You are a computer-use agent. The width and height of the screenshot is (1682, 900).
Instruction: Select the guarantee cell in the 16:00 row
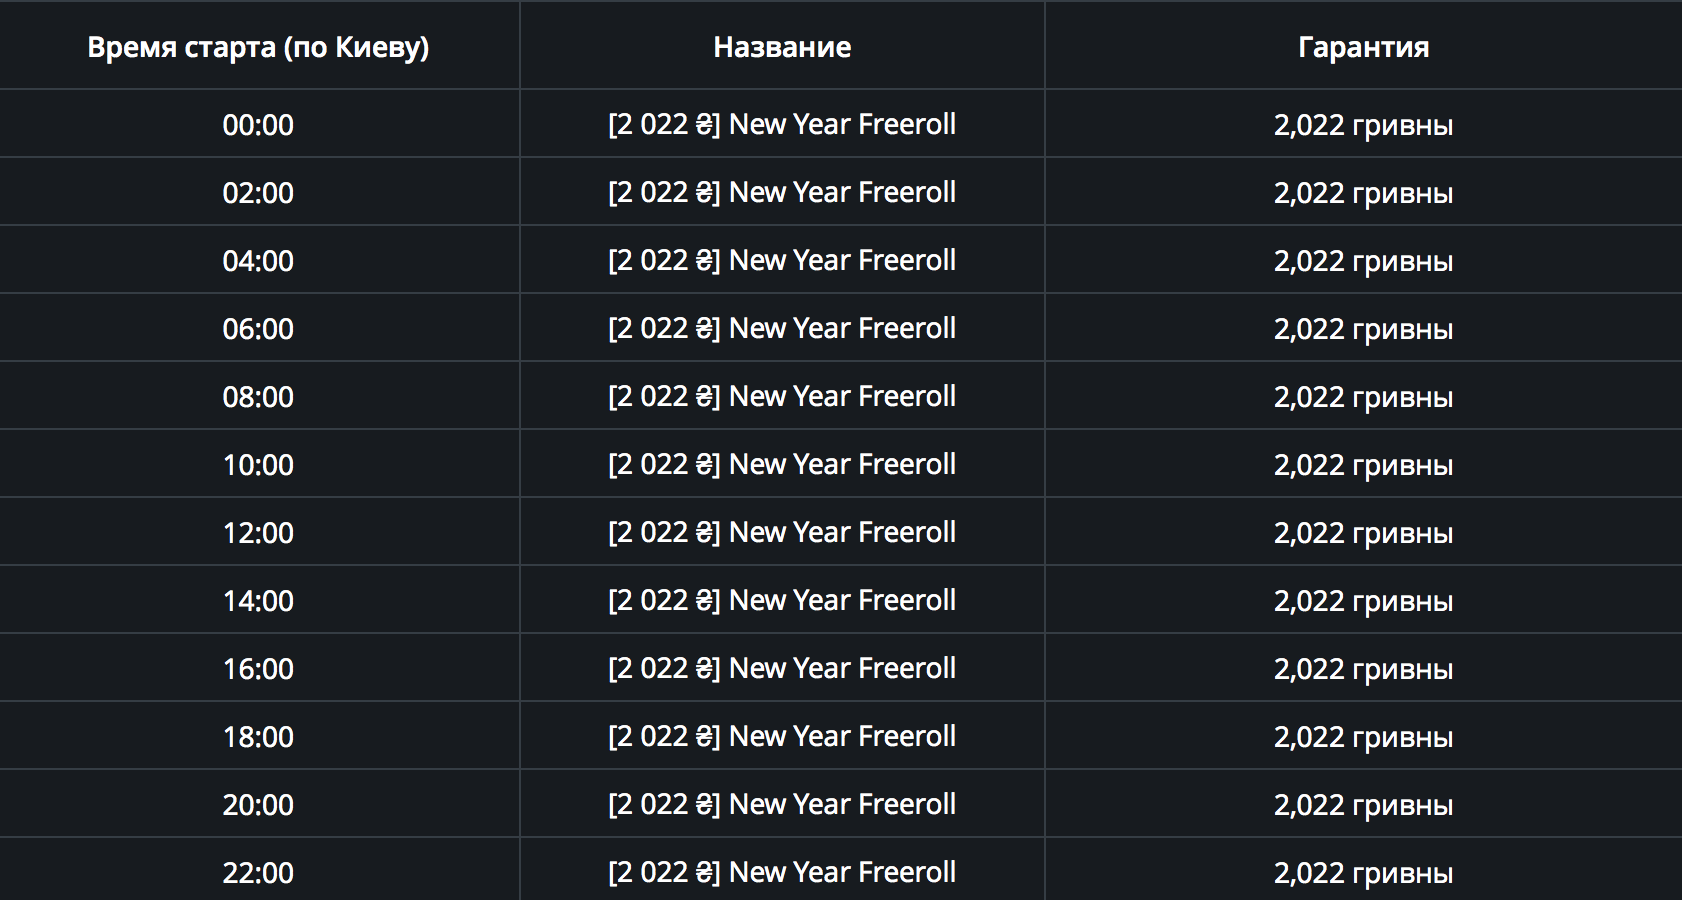click(1363, 669)
